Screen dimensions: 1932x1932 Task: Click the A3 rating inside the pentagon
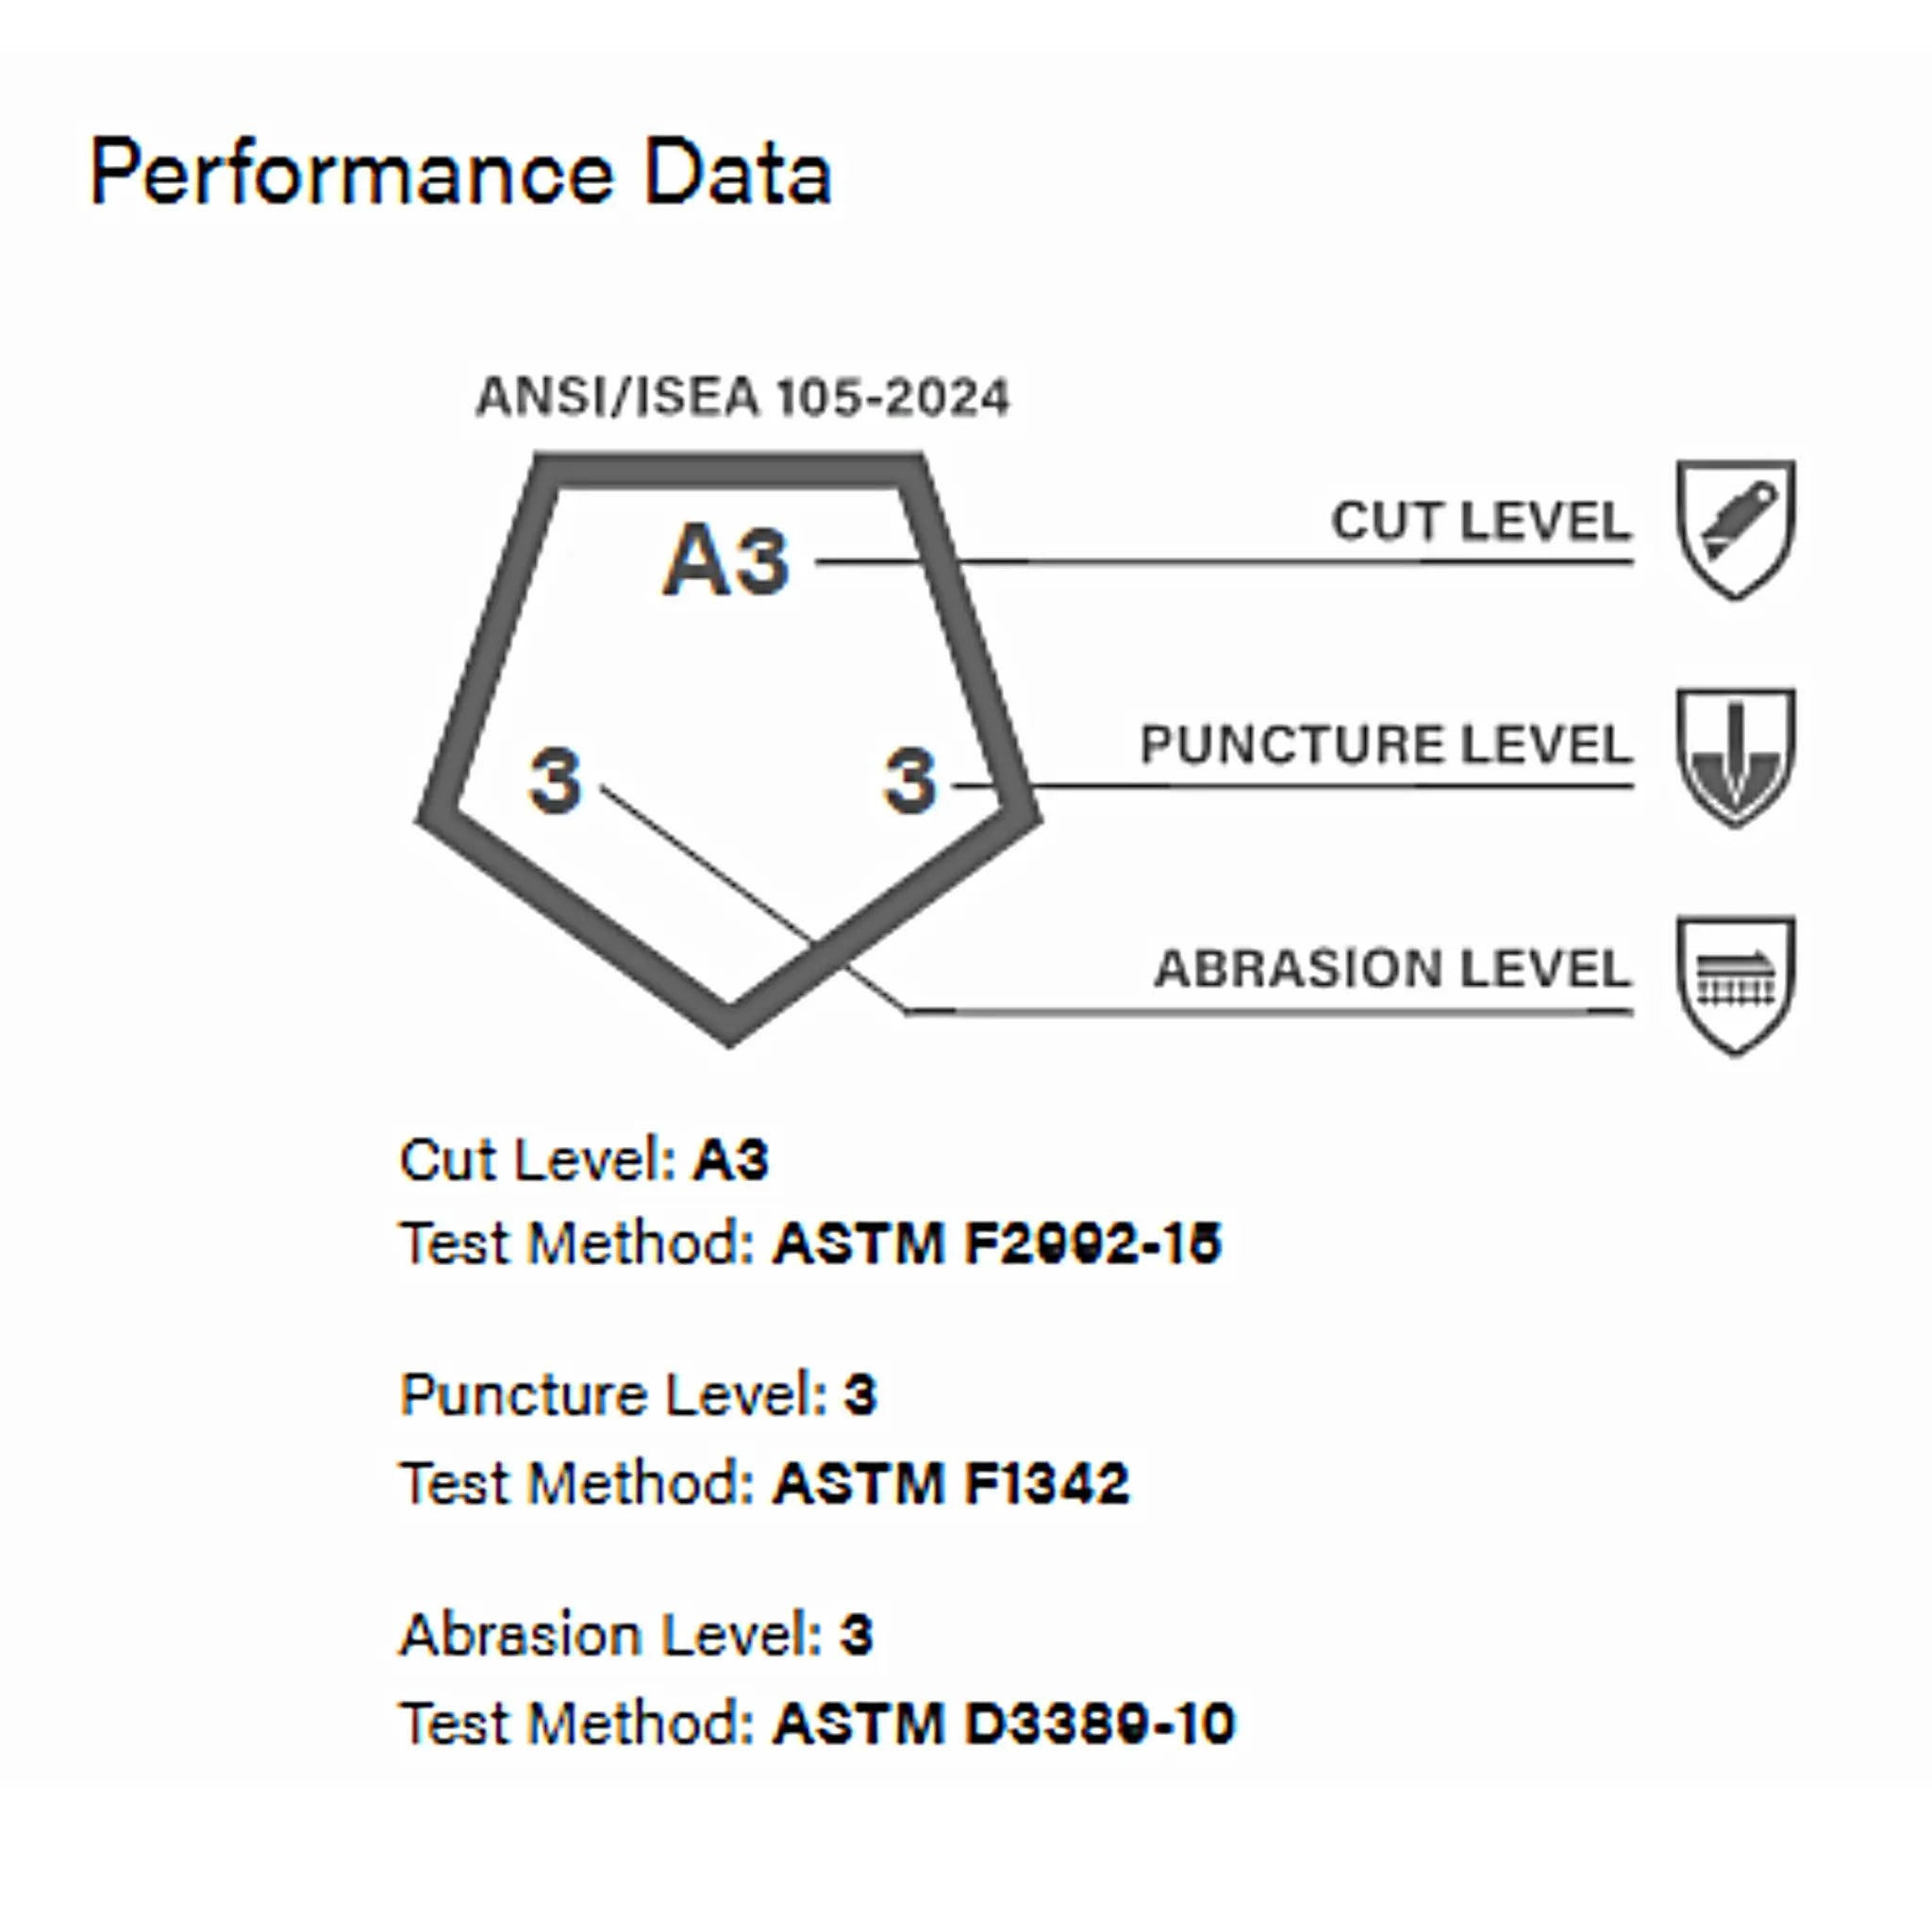(727, 562)
